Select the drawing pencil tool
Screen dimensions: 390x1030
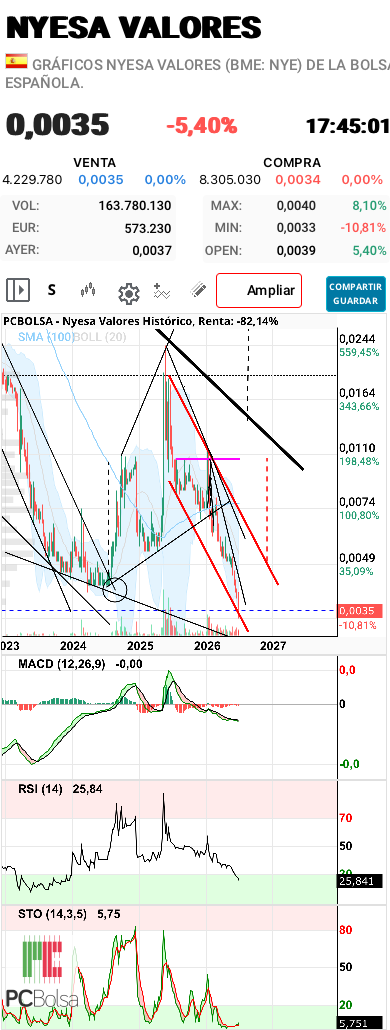click(198, 290)
